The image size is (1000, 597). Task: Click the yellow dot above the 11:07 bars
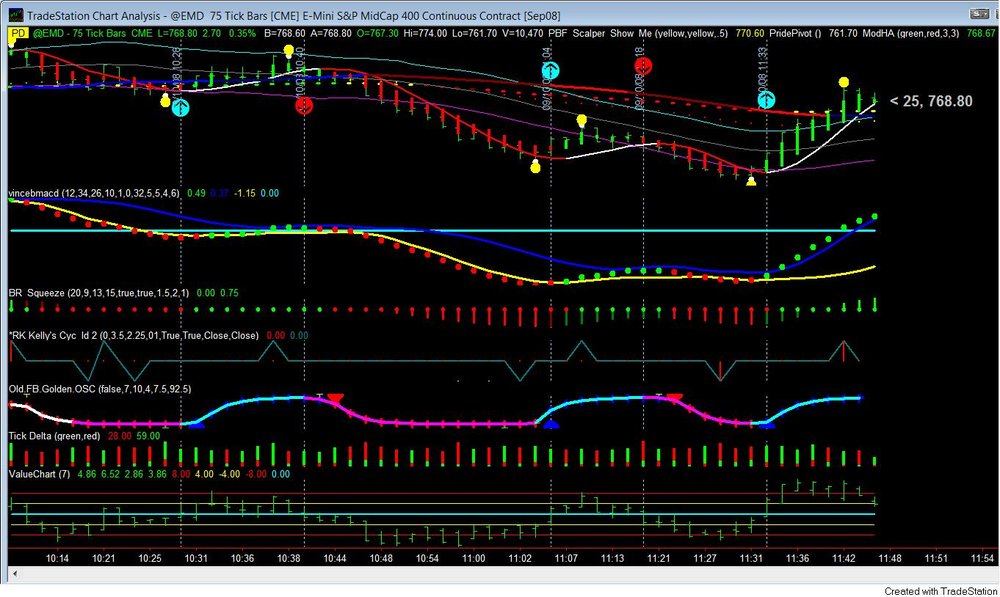pyautogui.click(x=581, y=120)
